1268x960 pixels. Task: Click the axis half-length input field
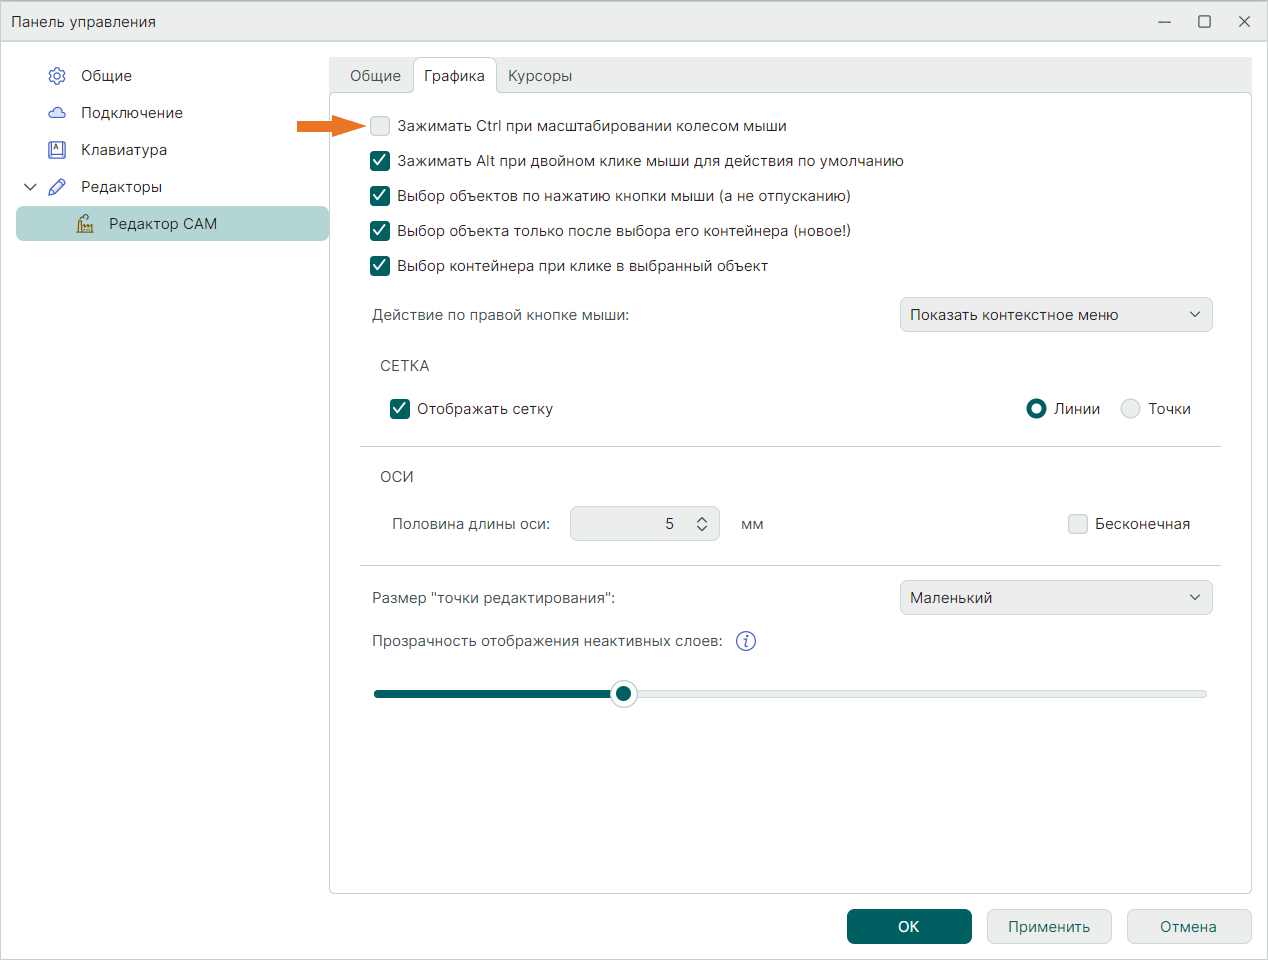click(630, 524)
